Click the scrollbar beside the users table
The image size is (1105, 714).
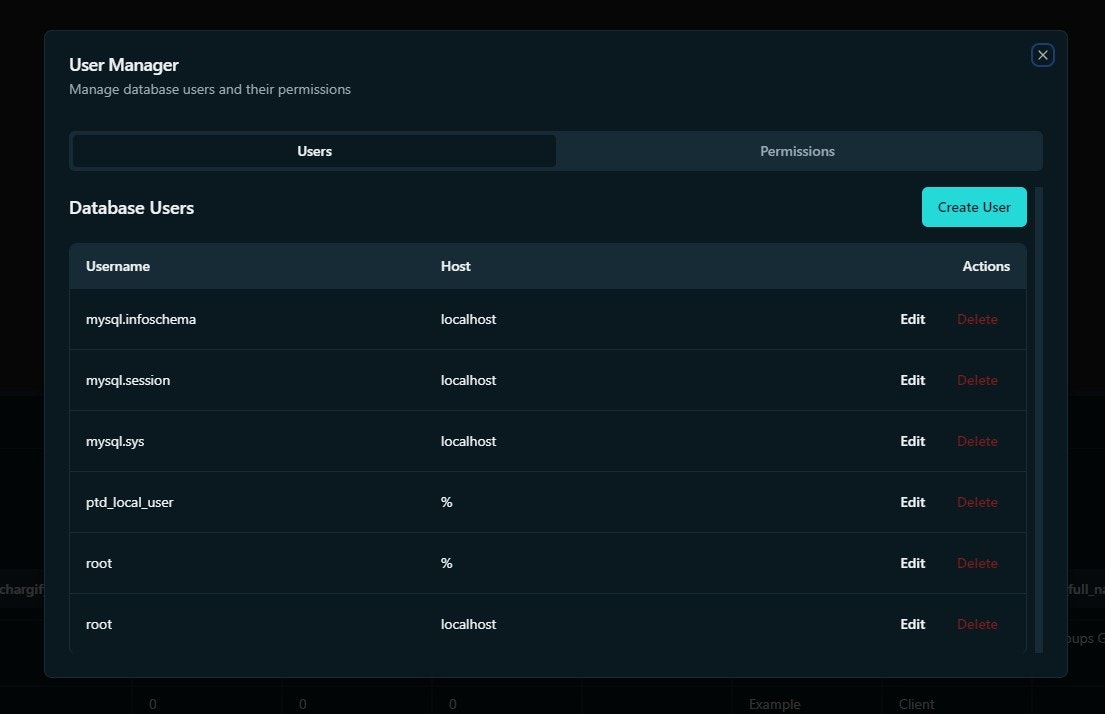[x=1038, y=420]
